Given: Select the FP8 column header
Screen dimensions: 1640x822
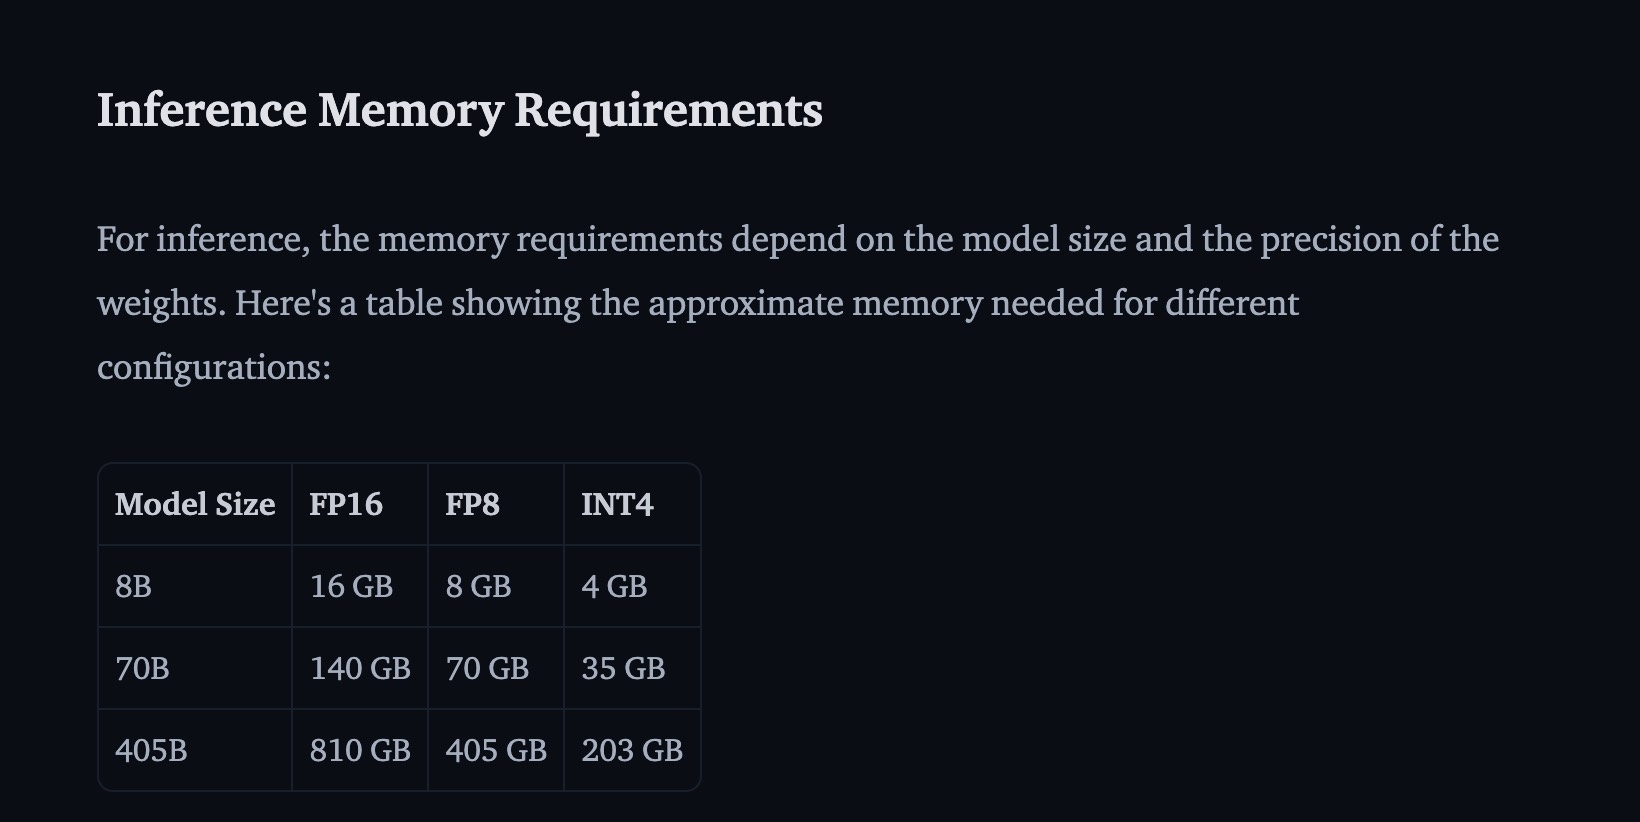Looking at the screenshot, I should tap(496, 504).
